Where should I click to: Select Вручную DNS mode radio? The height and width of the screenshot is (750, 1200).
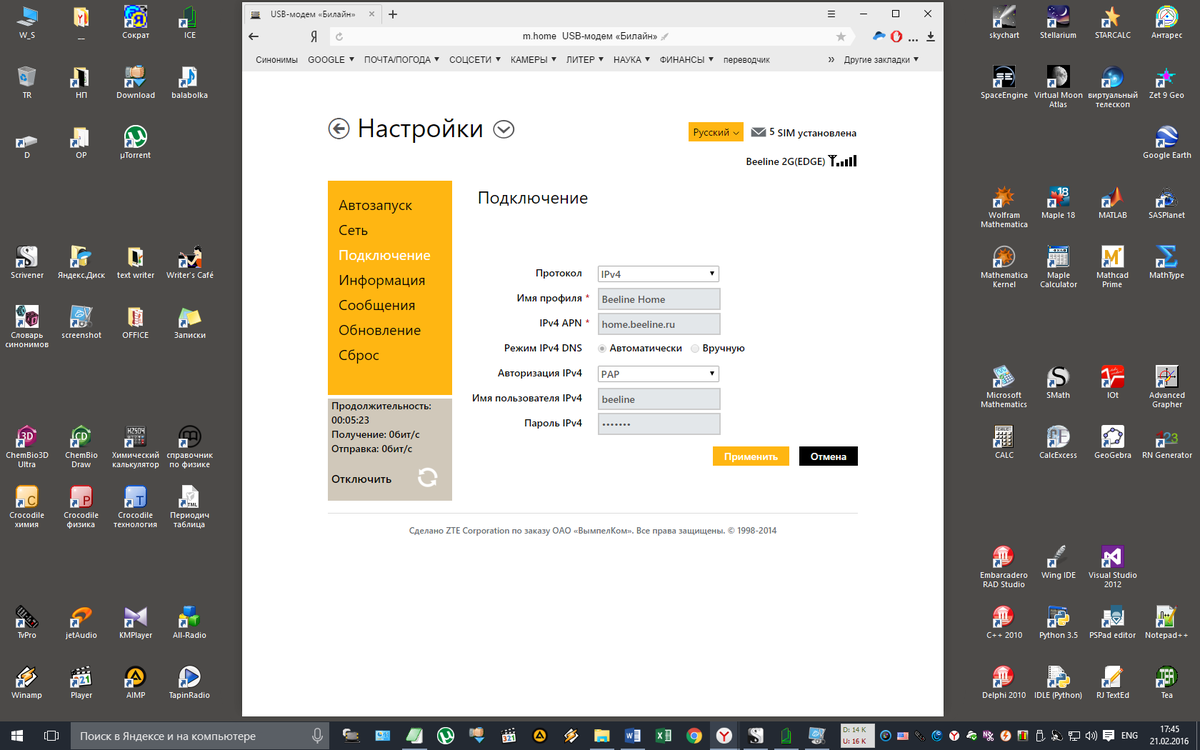tap(695, 348)
